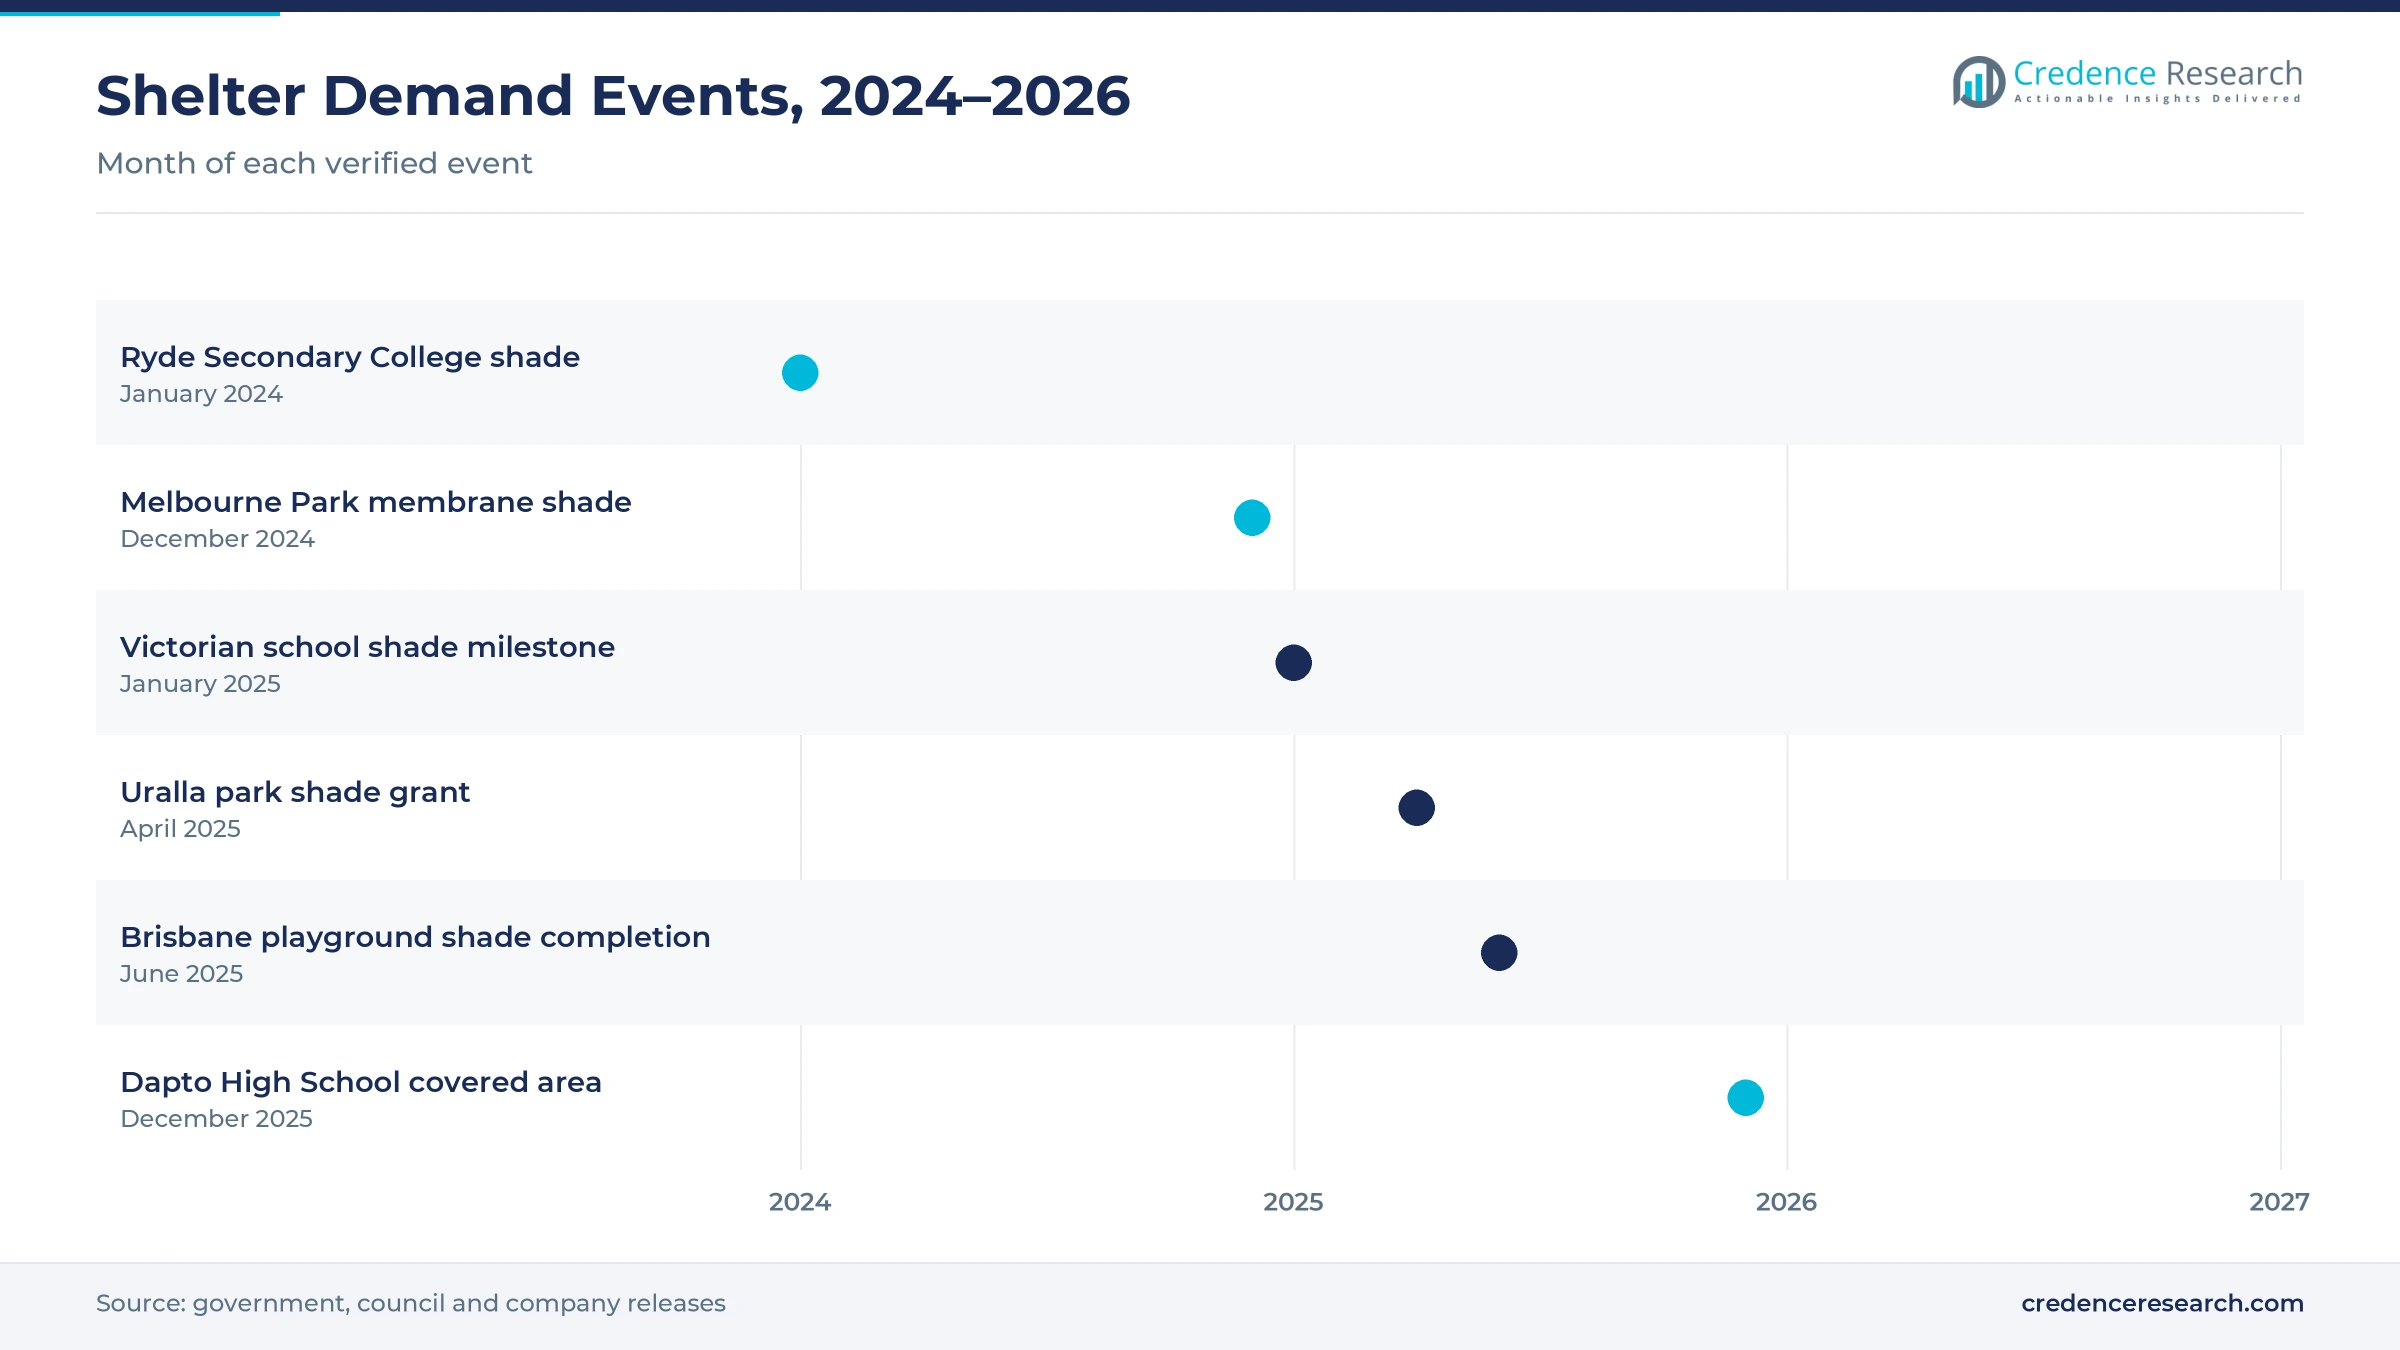This screenshot has height=1350, width=2400.
Task: Click the 'Victorian school shade milestone' label
Action: point(367,647)
